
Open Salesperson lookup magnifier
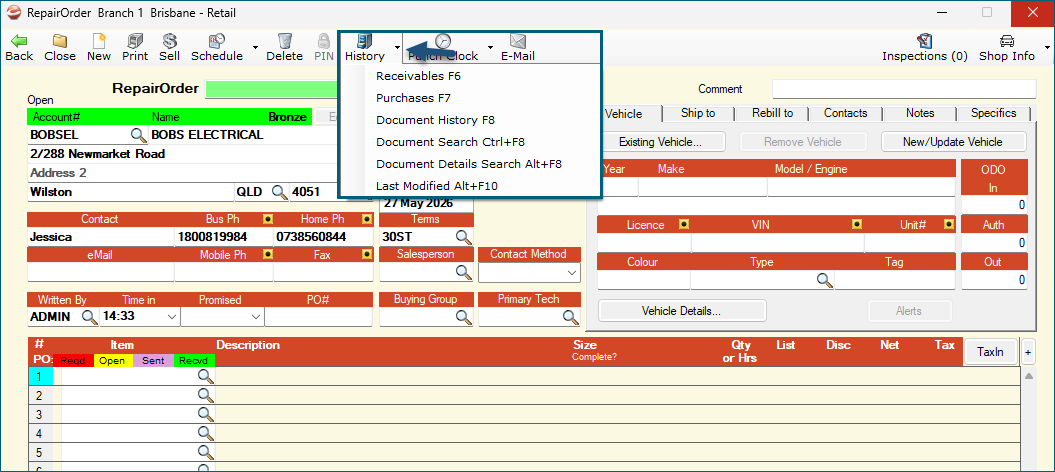[464, 272]
